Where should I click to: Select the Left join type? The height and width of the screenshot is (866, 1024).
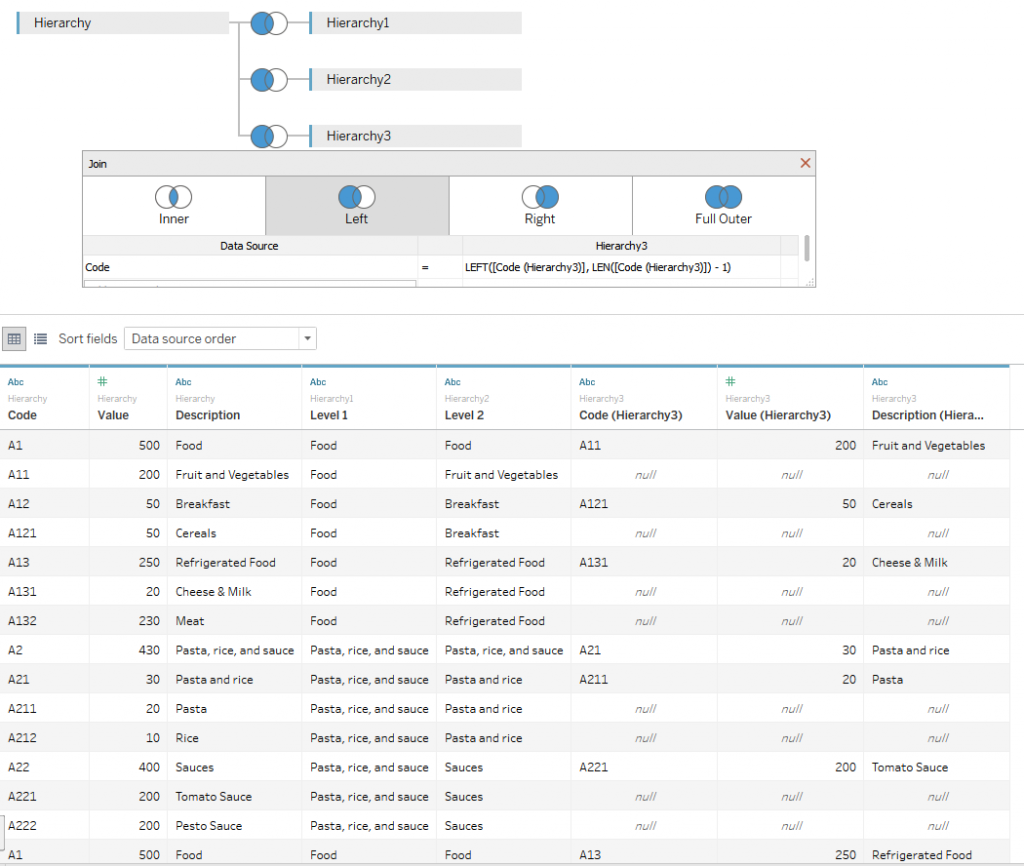(x=357, y=205)
